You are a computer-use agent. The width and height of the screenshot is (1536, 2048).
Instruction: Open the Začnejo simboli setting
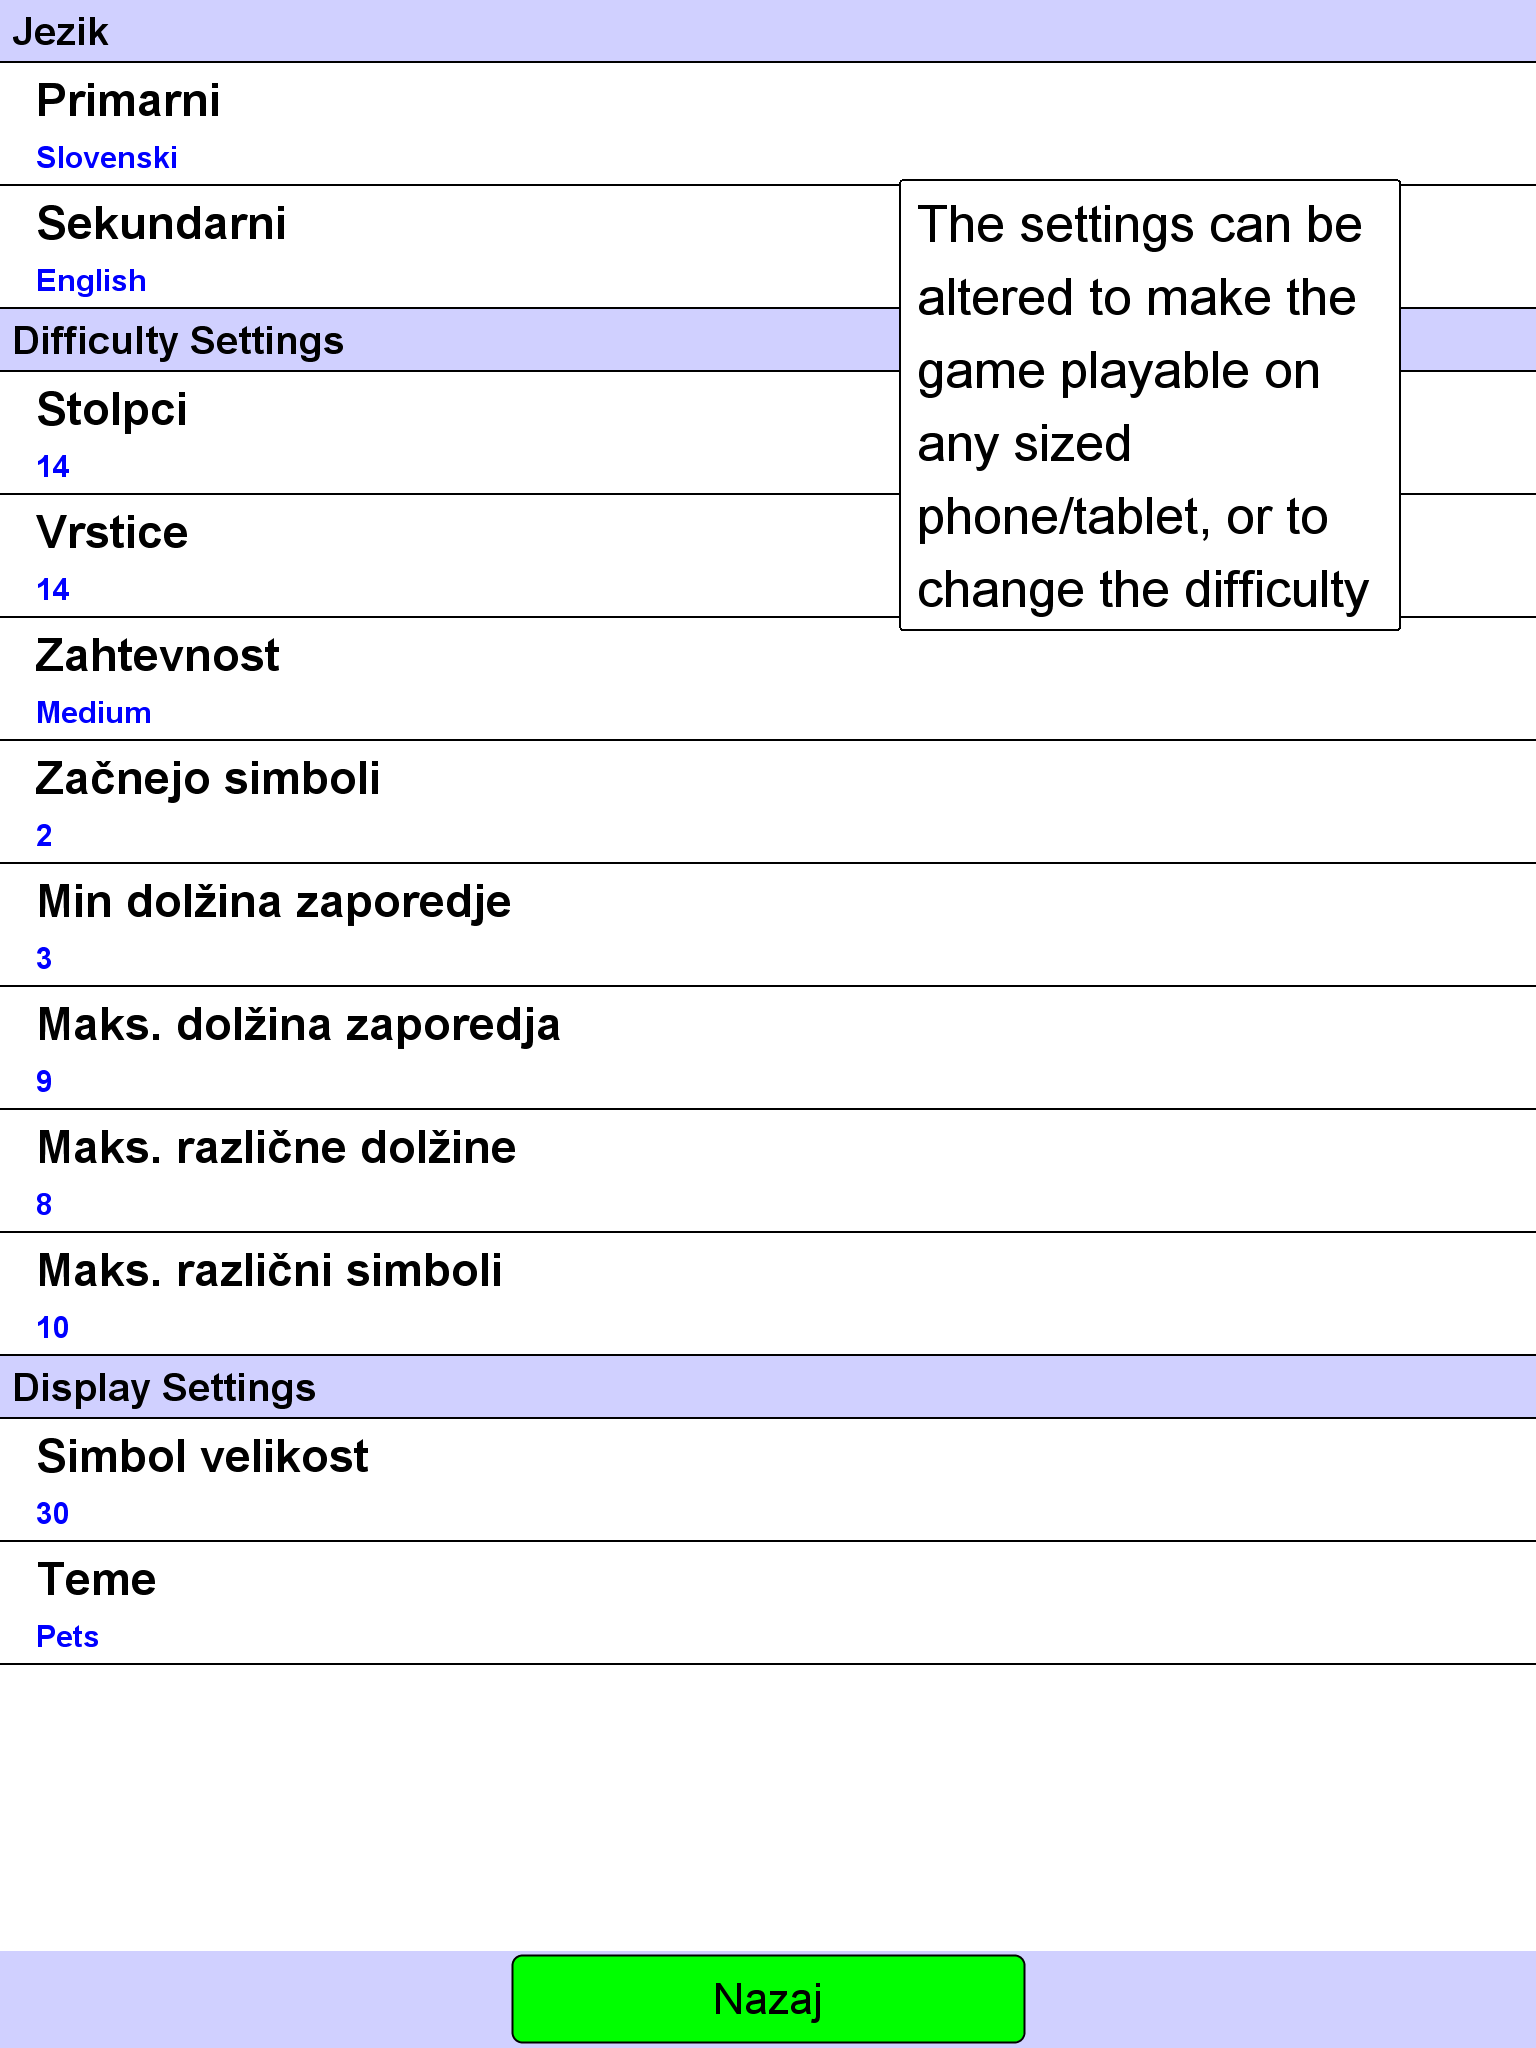(768, 802)
